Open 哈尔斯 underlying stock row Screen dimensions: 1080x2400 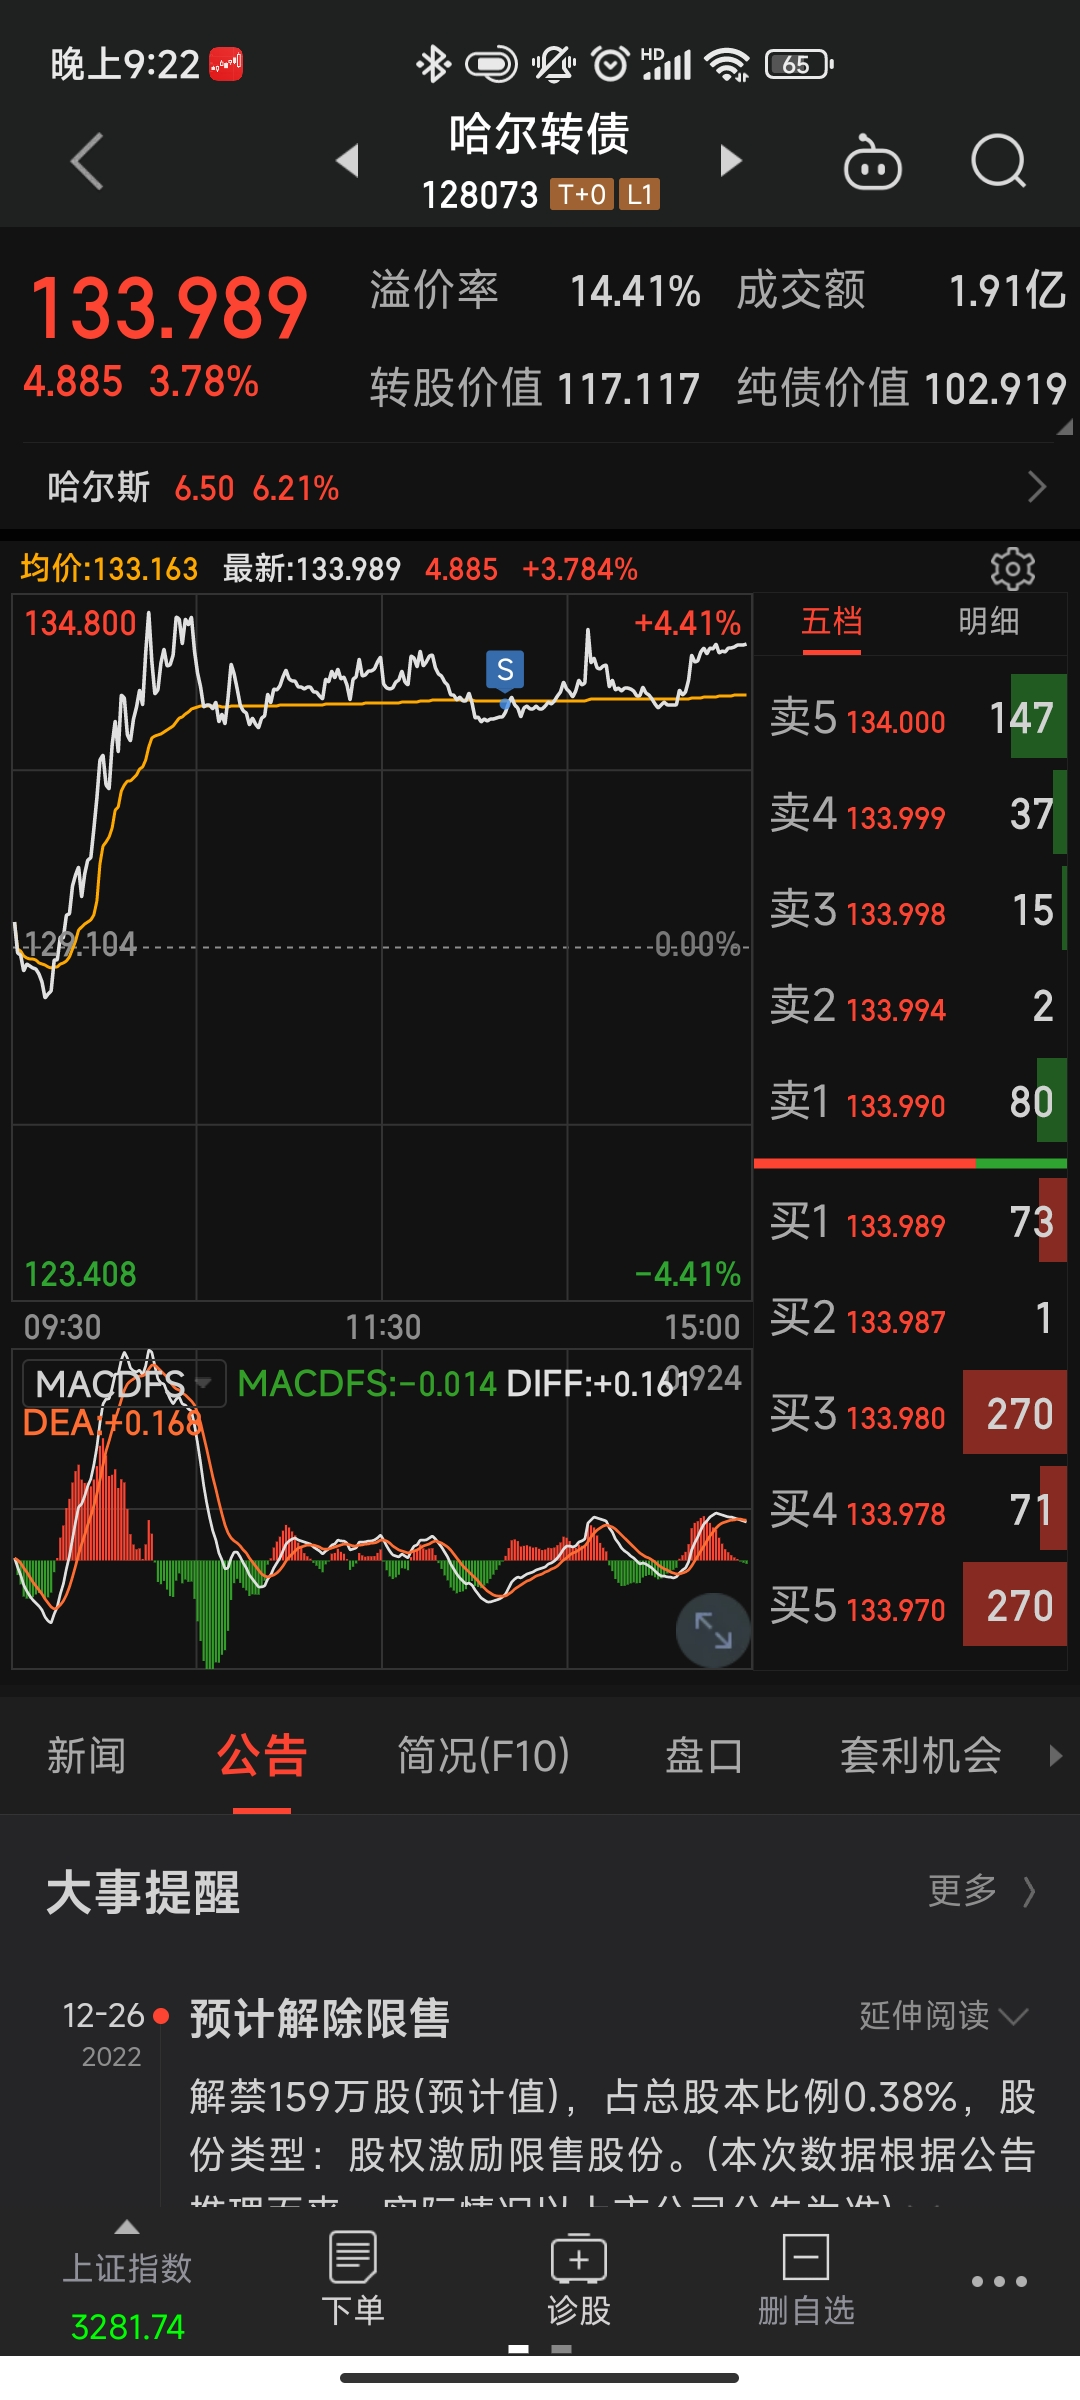540,488
